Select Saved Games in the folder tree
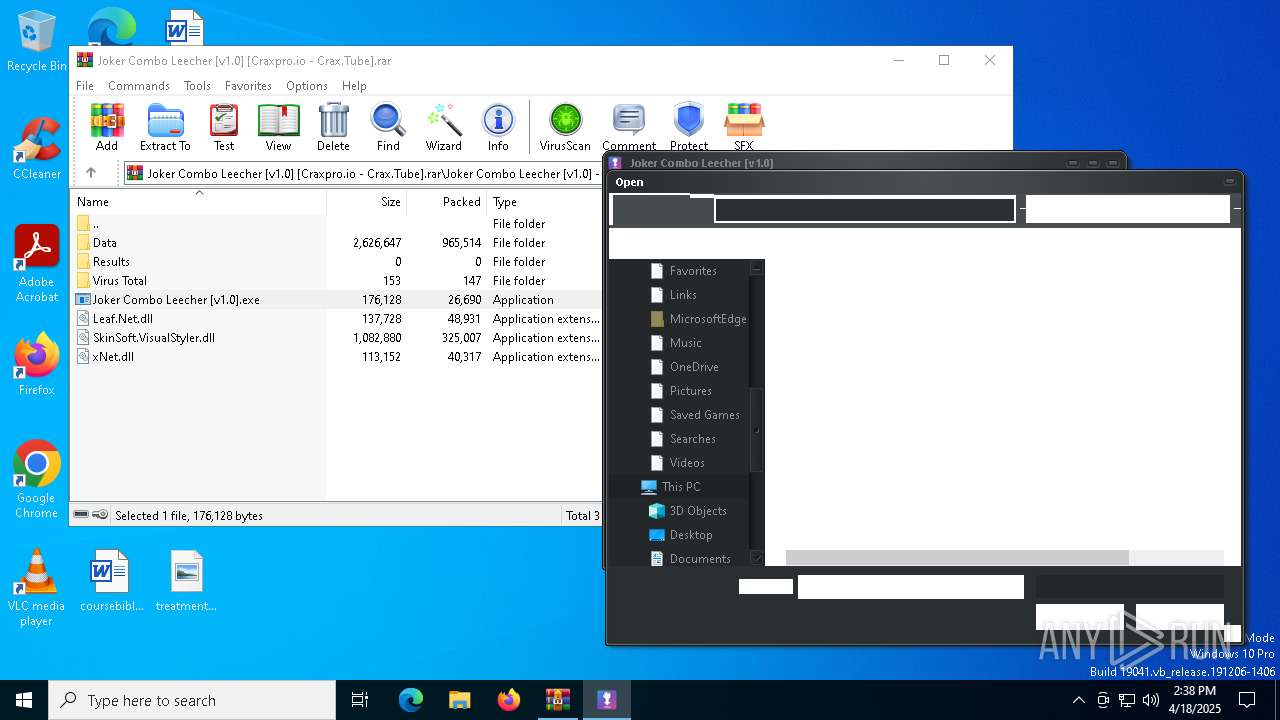The height and width of the screenshot is (720, 1280). click(705, 415)
